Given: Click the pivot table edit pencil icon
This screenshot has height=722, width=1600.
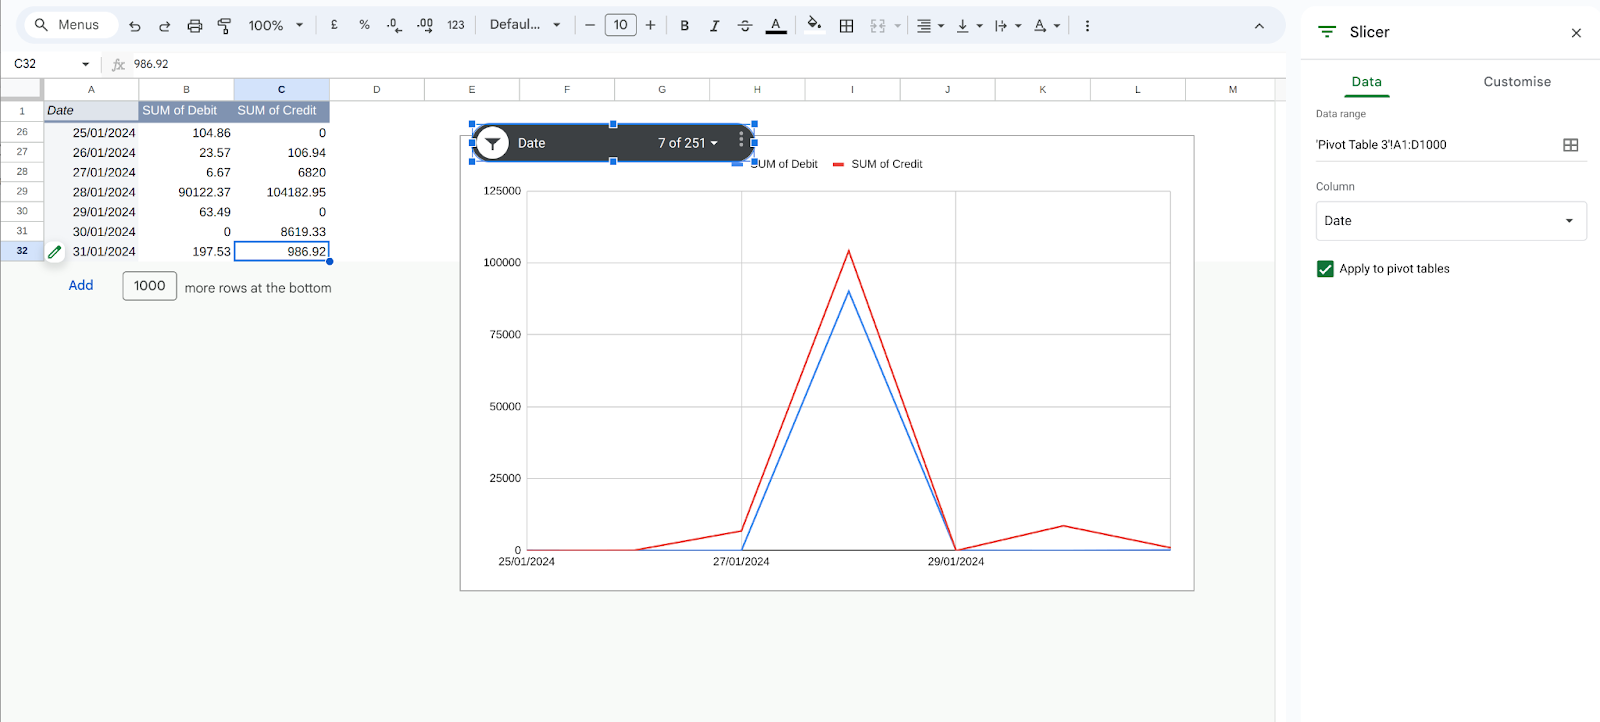Looking at the screenshot, I should click(55, 252).
